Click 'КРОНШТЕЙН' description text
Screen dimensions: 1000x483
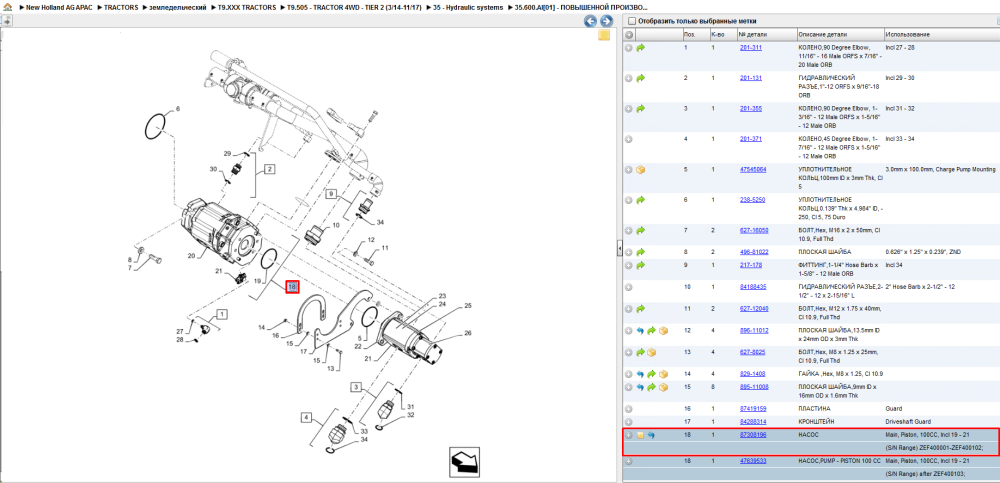click(816, 422)
